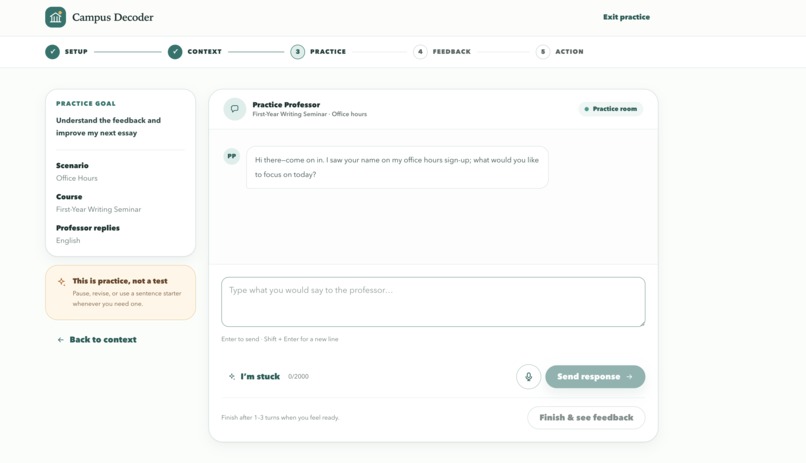Viewport: 806px width, 463px height.
Task: Focus the professor reply text box
Action: pyautogui.click(x=433, y=302)
